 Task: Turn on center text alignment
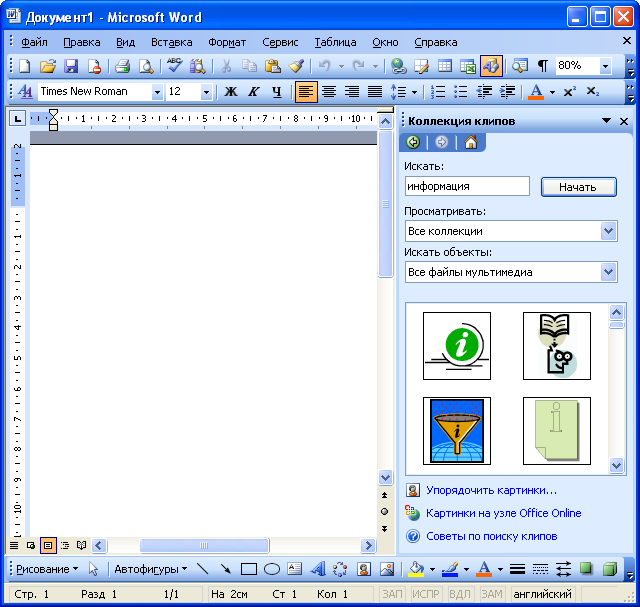coord(329,91)
